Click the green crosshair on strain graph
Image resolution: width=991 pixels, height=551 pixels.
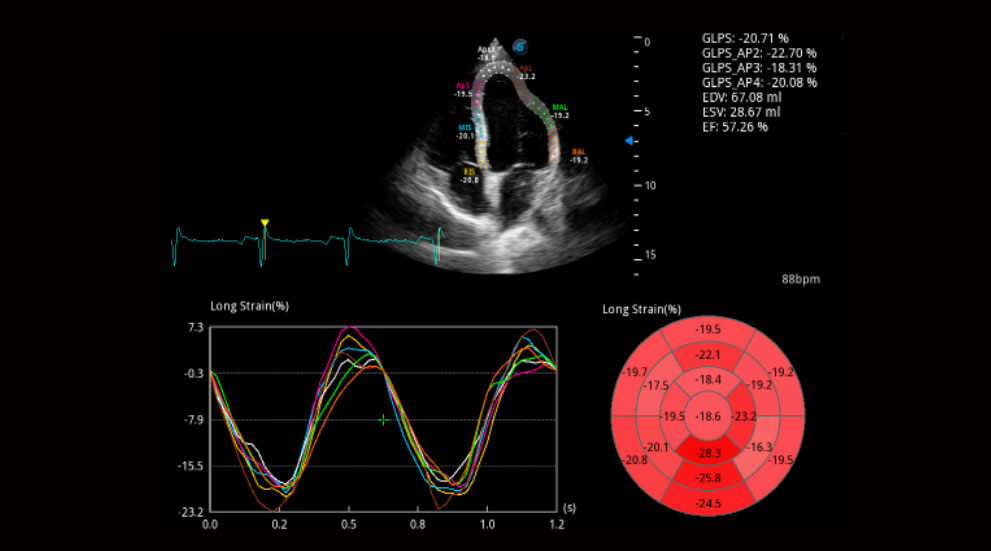(x=383, y=420)
